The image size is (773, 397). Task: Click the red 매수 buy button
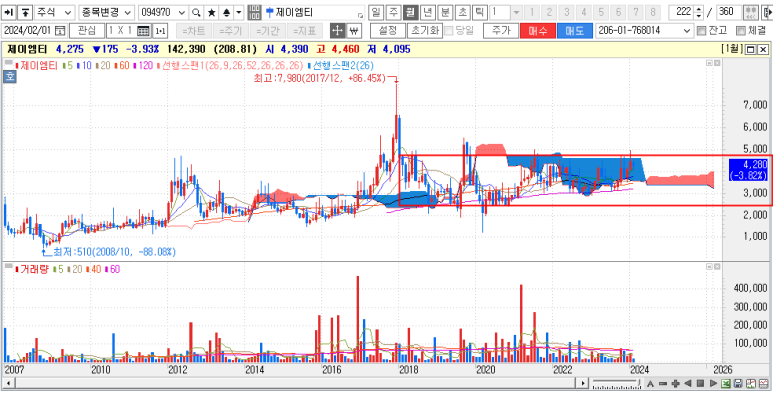point(538,31)
